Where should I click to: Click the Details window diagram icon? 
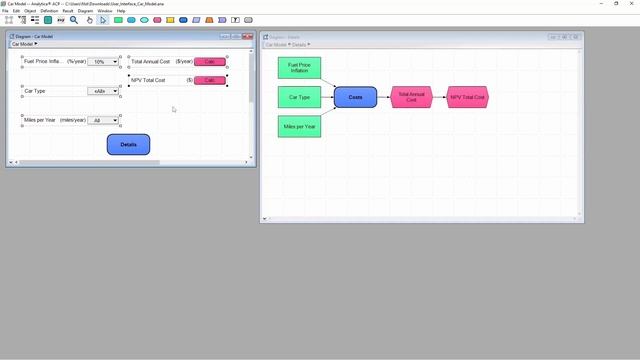pos(266,37)
